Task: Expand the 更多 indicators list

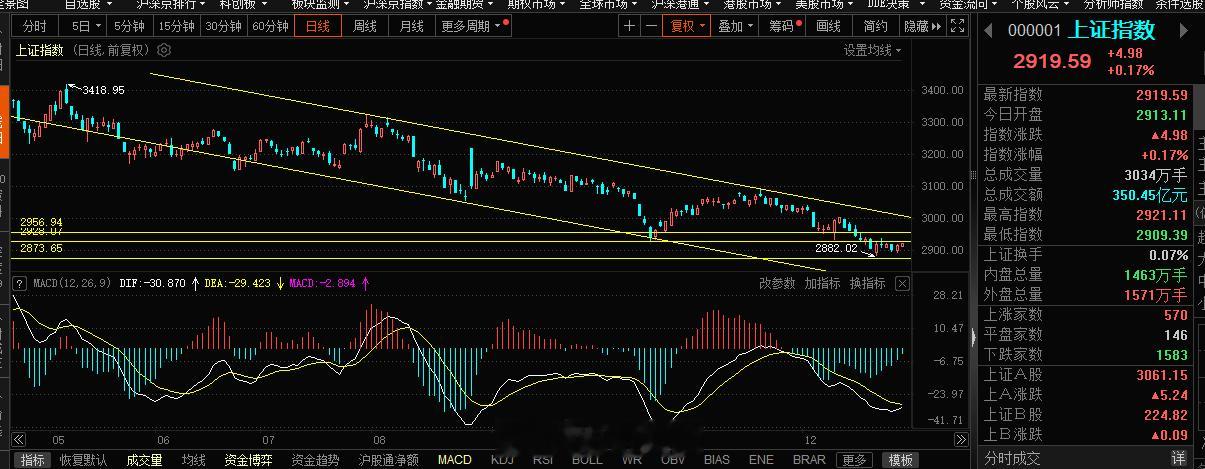Action: pyautogui.click(x=854, y=460)
